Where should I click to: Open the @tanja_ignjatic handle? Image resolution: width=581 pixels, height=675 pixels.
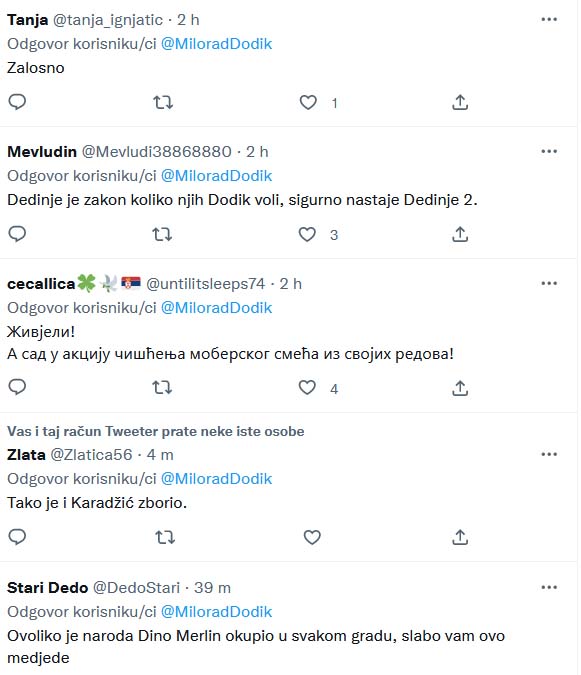click(x=108, y=20)
